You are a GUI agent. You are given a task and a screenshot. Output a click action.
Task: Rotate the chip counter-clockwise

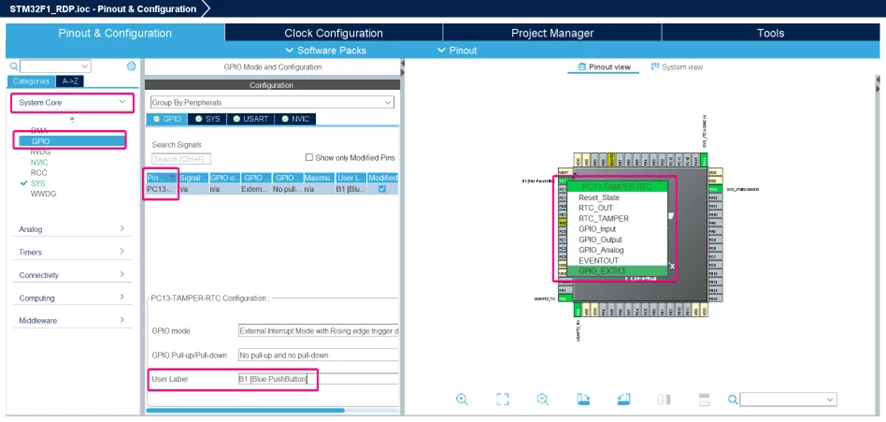tap(624, 399)
